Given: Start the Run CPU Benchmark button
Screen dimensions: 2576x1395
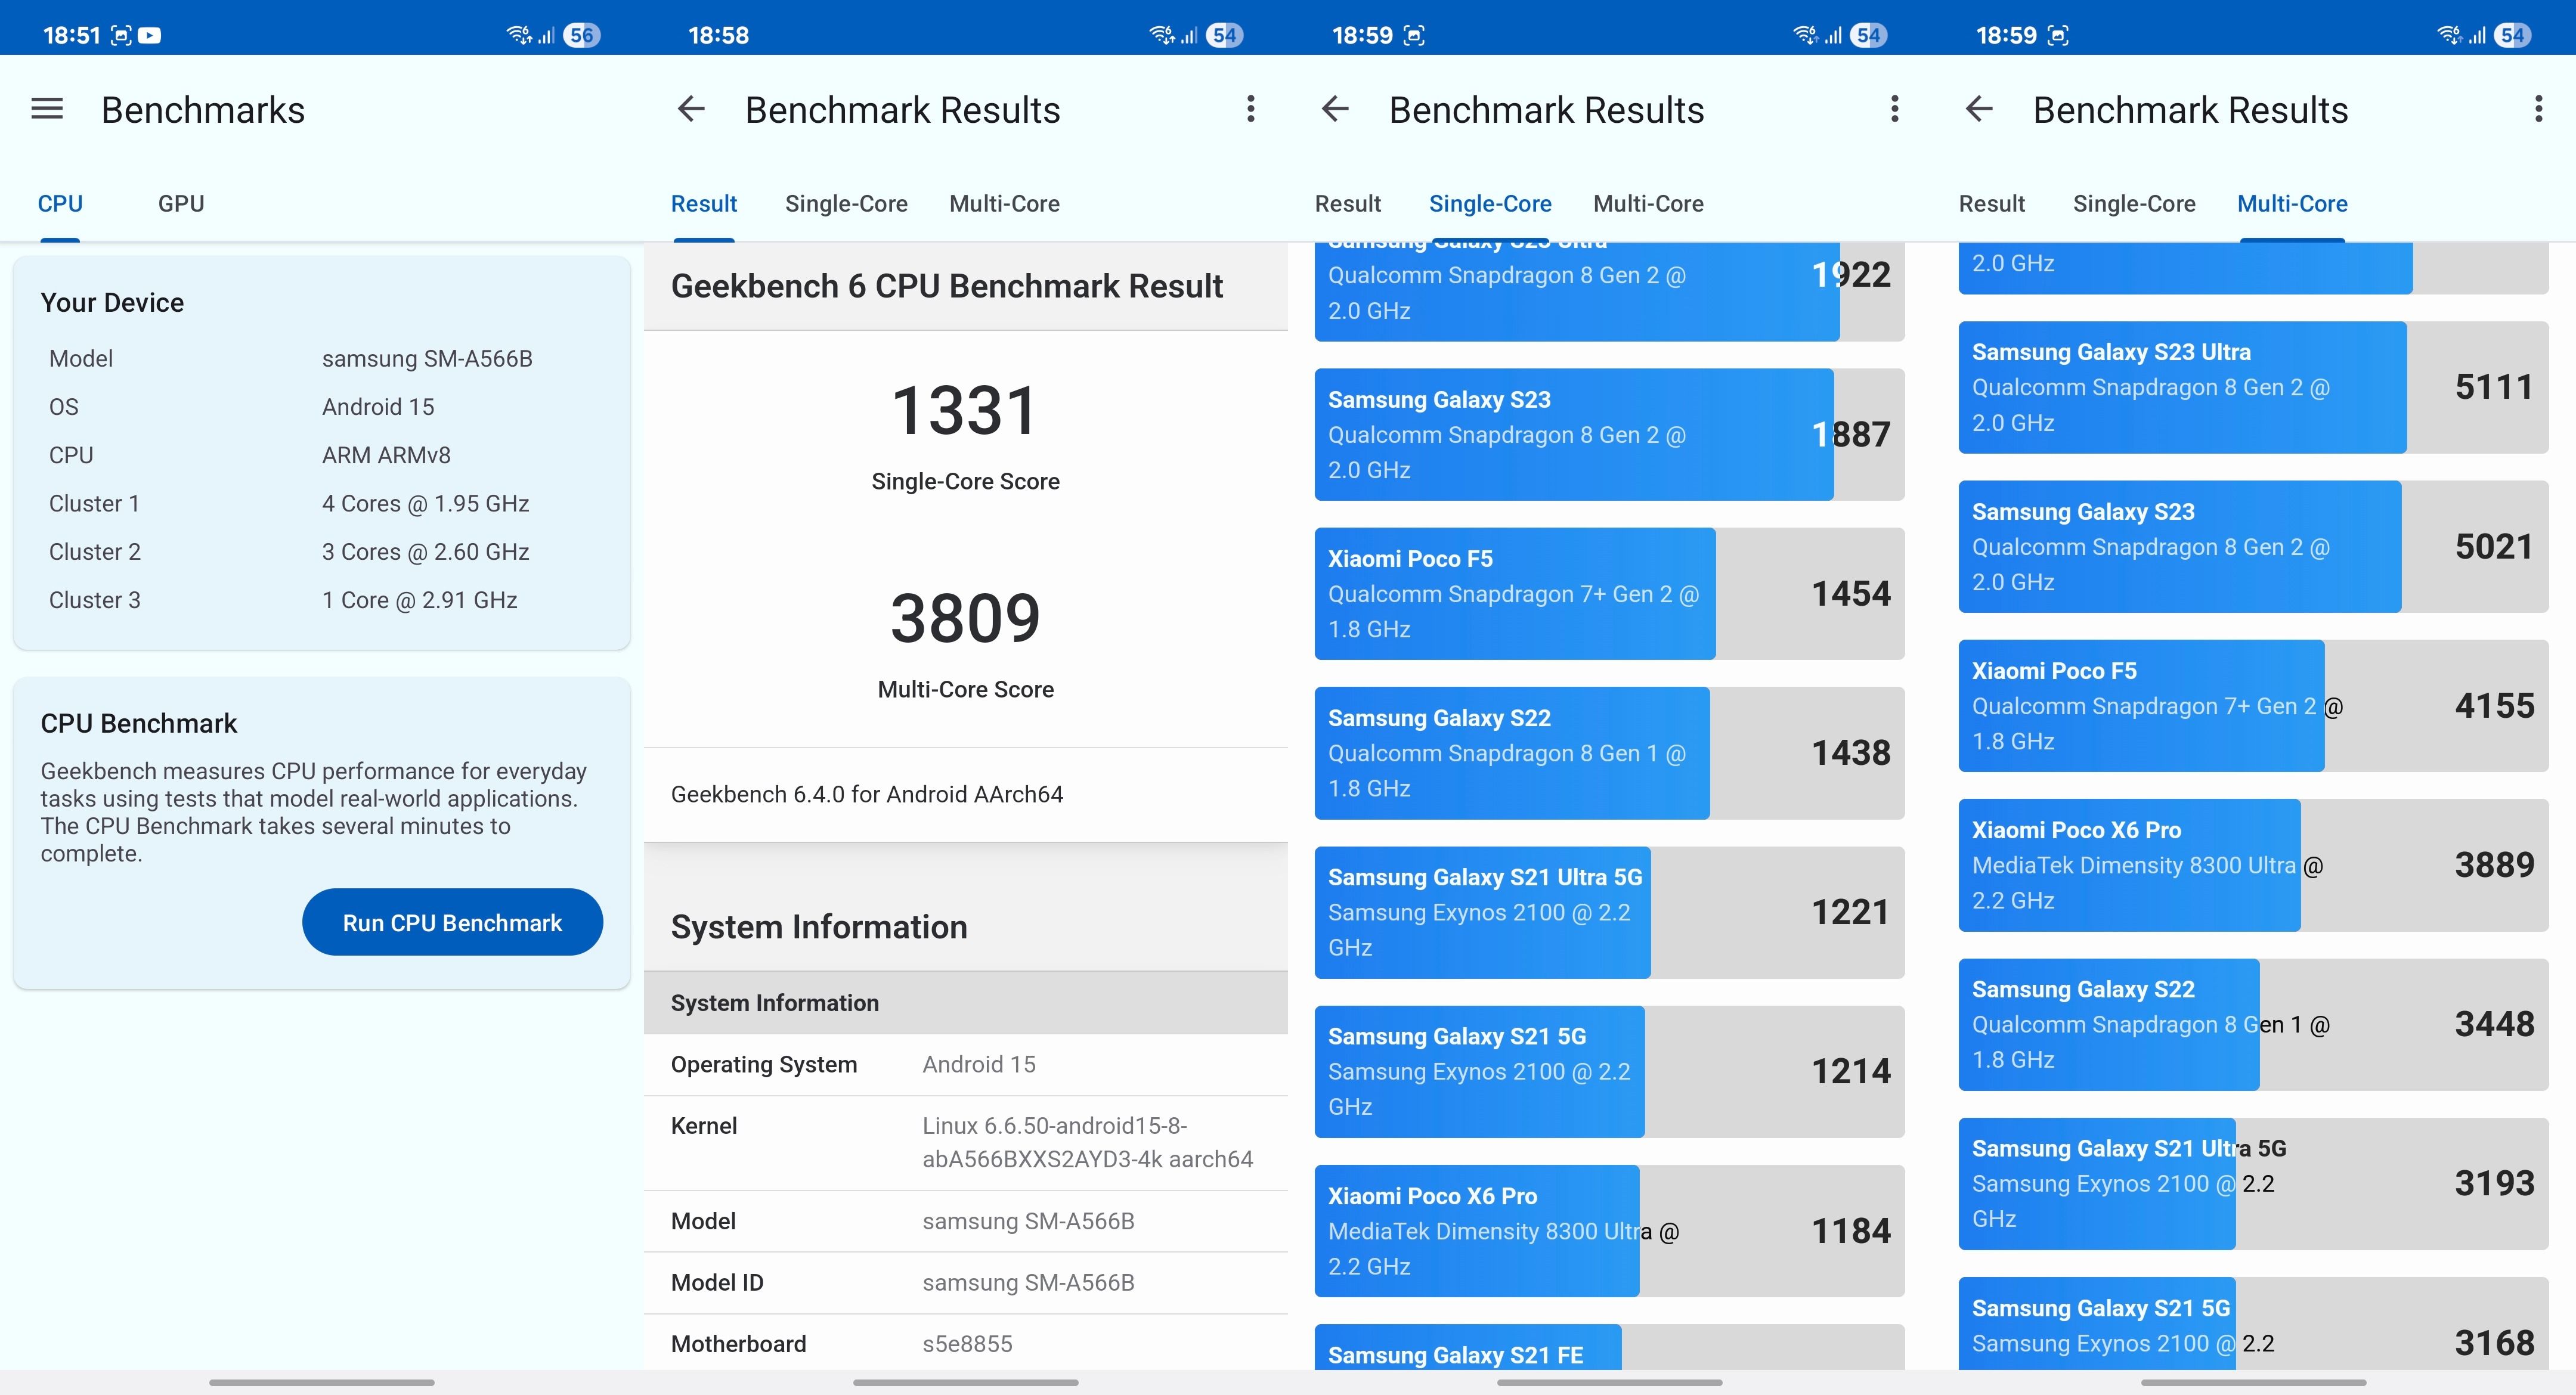Looking at the screenshot, I should pyautogui.click(x=452, y=922).
